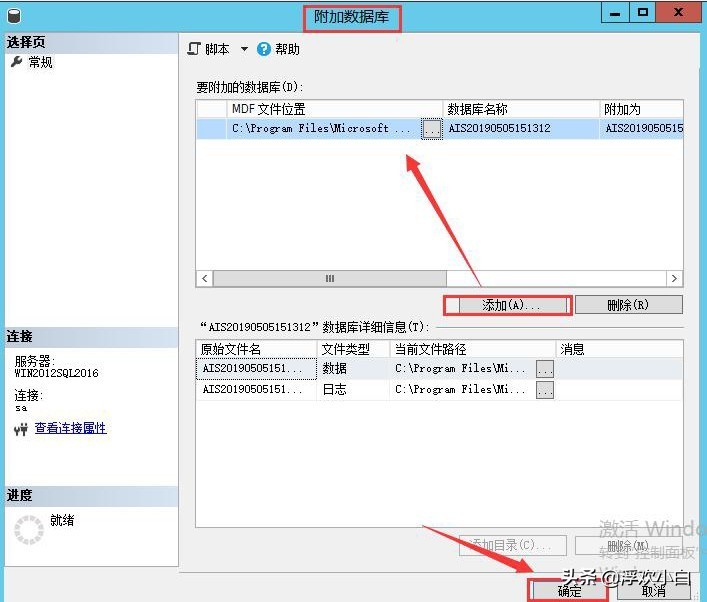Minimize the 附加数据库 dialog
Viewport: 707px width, 602px height.
[x=615, y=13]
